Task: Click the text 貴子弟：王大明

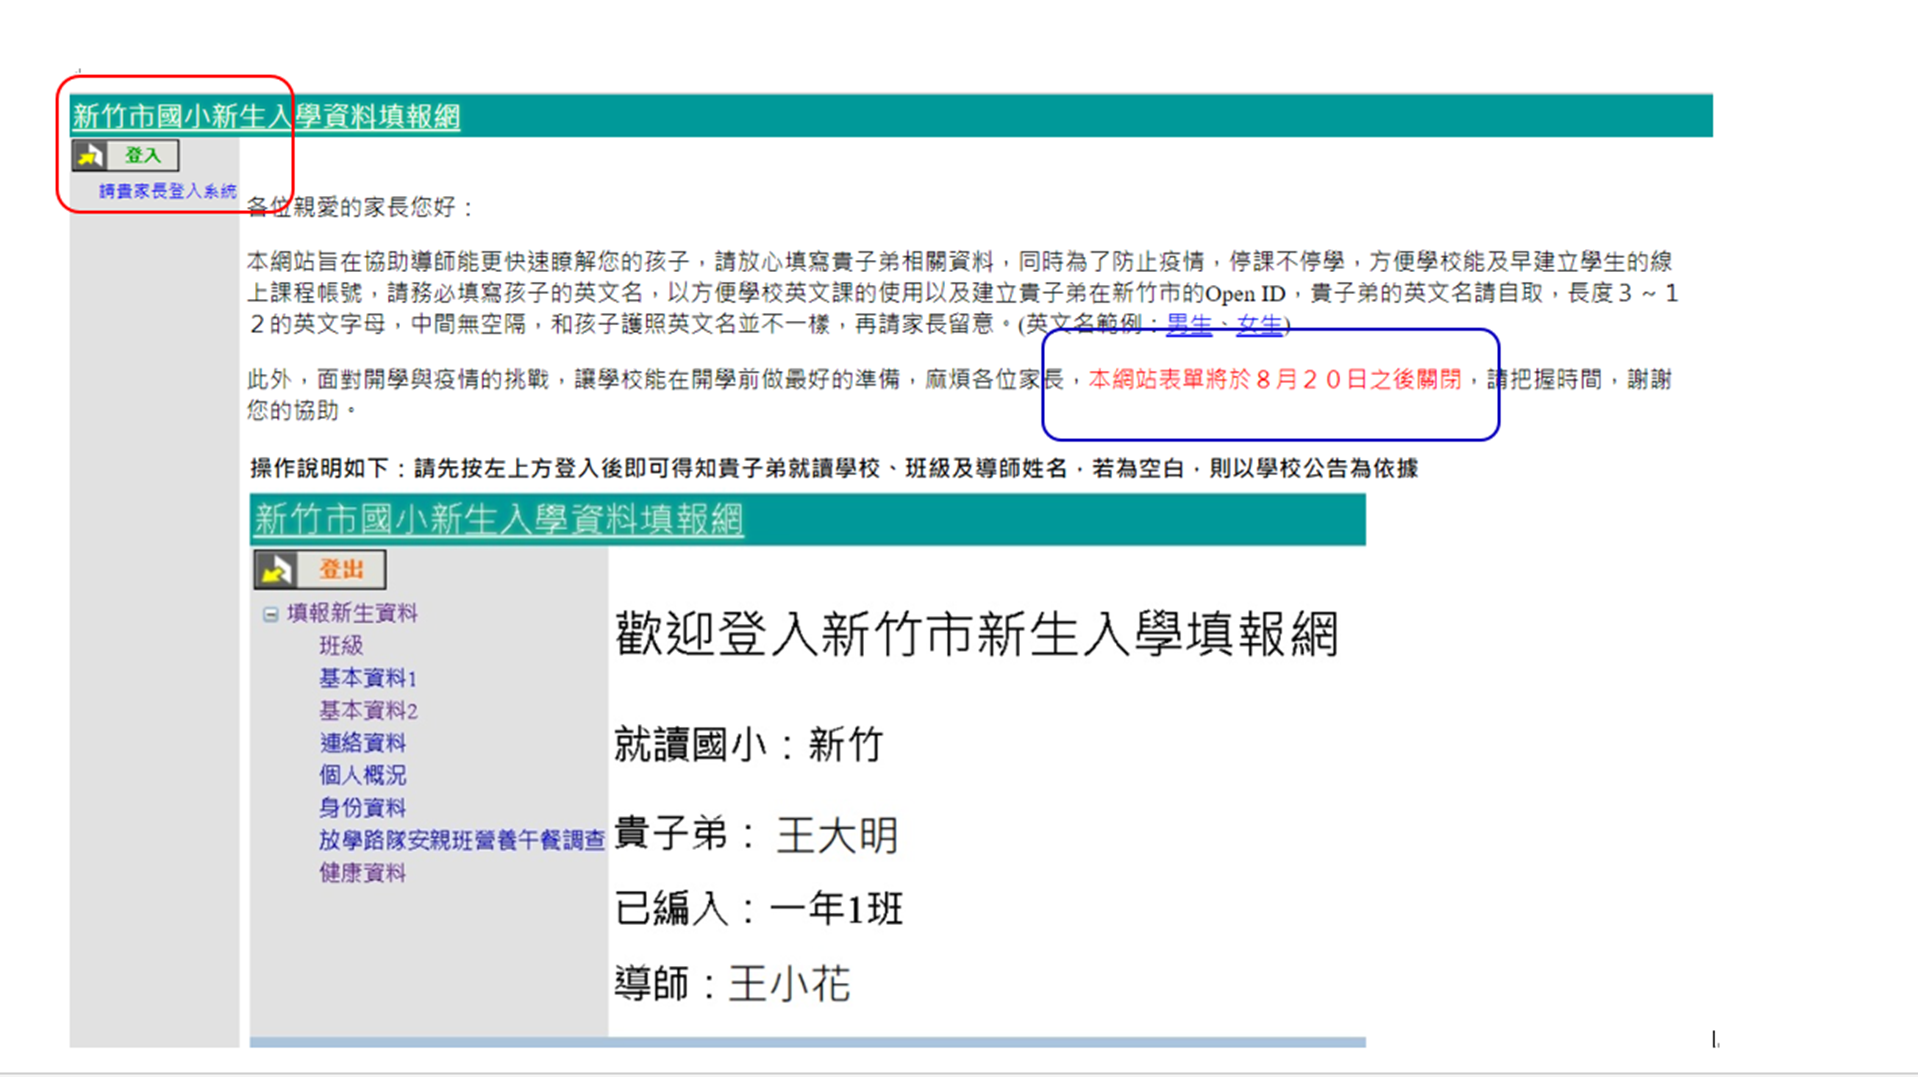Action: 756,834
